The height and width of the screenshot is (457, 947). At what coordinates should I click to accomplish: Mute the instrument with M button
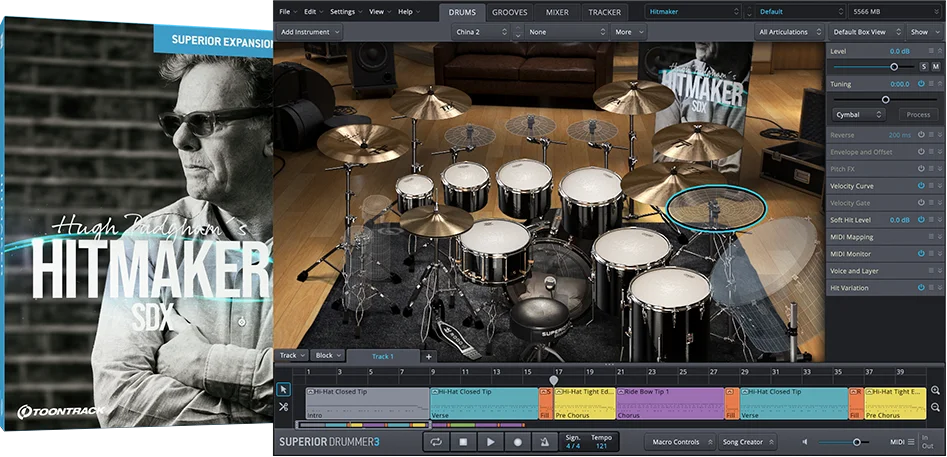936,66
